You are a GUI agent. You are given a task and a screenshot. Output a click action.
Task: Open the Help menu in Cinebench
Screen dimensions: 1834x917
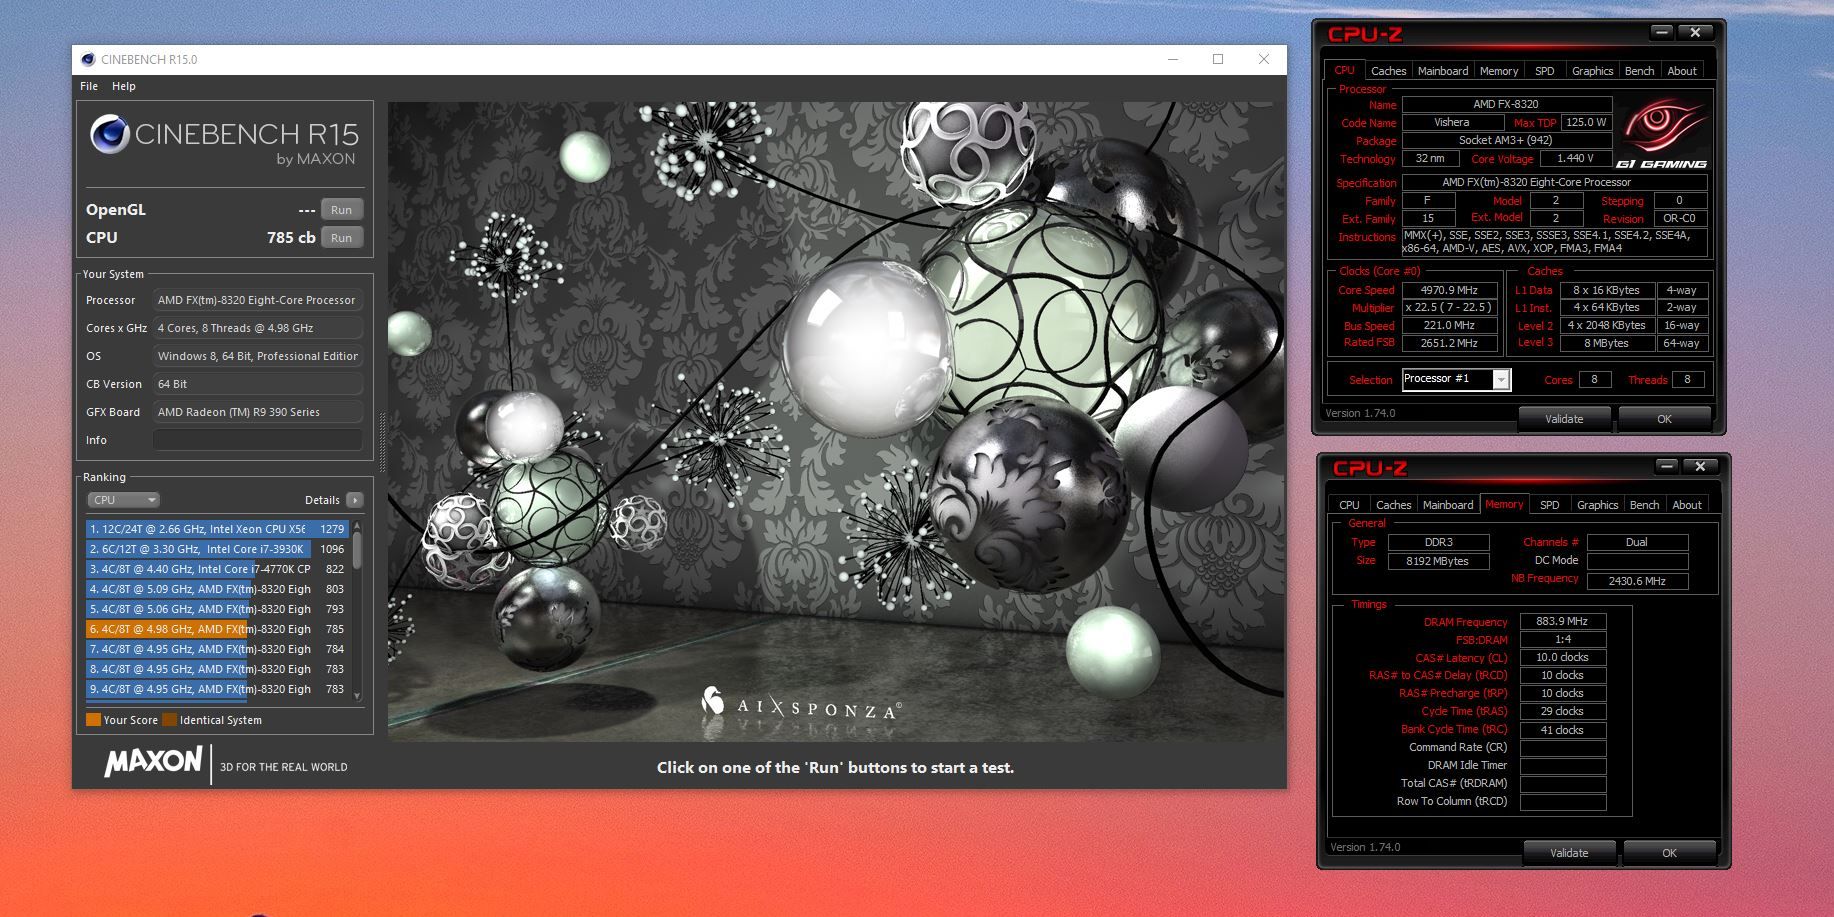(x=123, y=86)
